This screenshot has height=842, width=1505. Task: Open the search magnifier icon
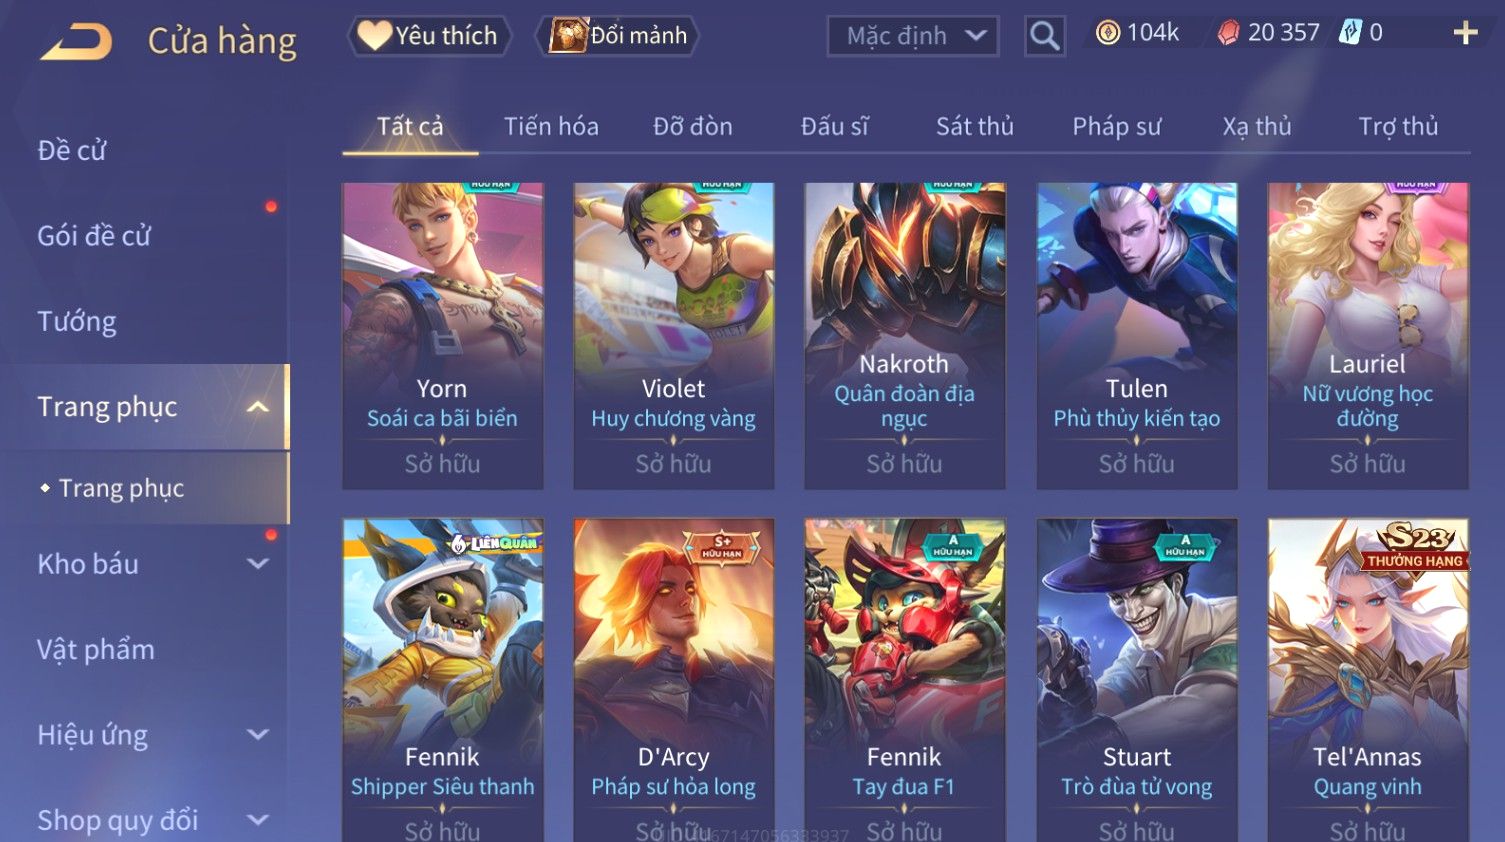coord(1044,36)
